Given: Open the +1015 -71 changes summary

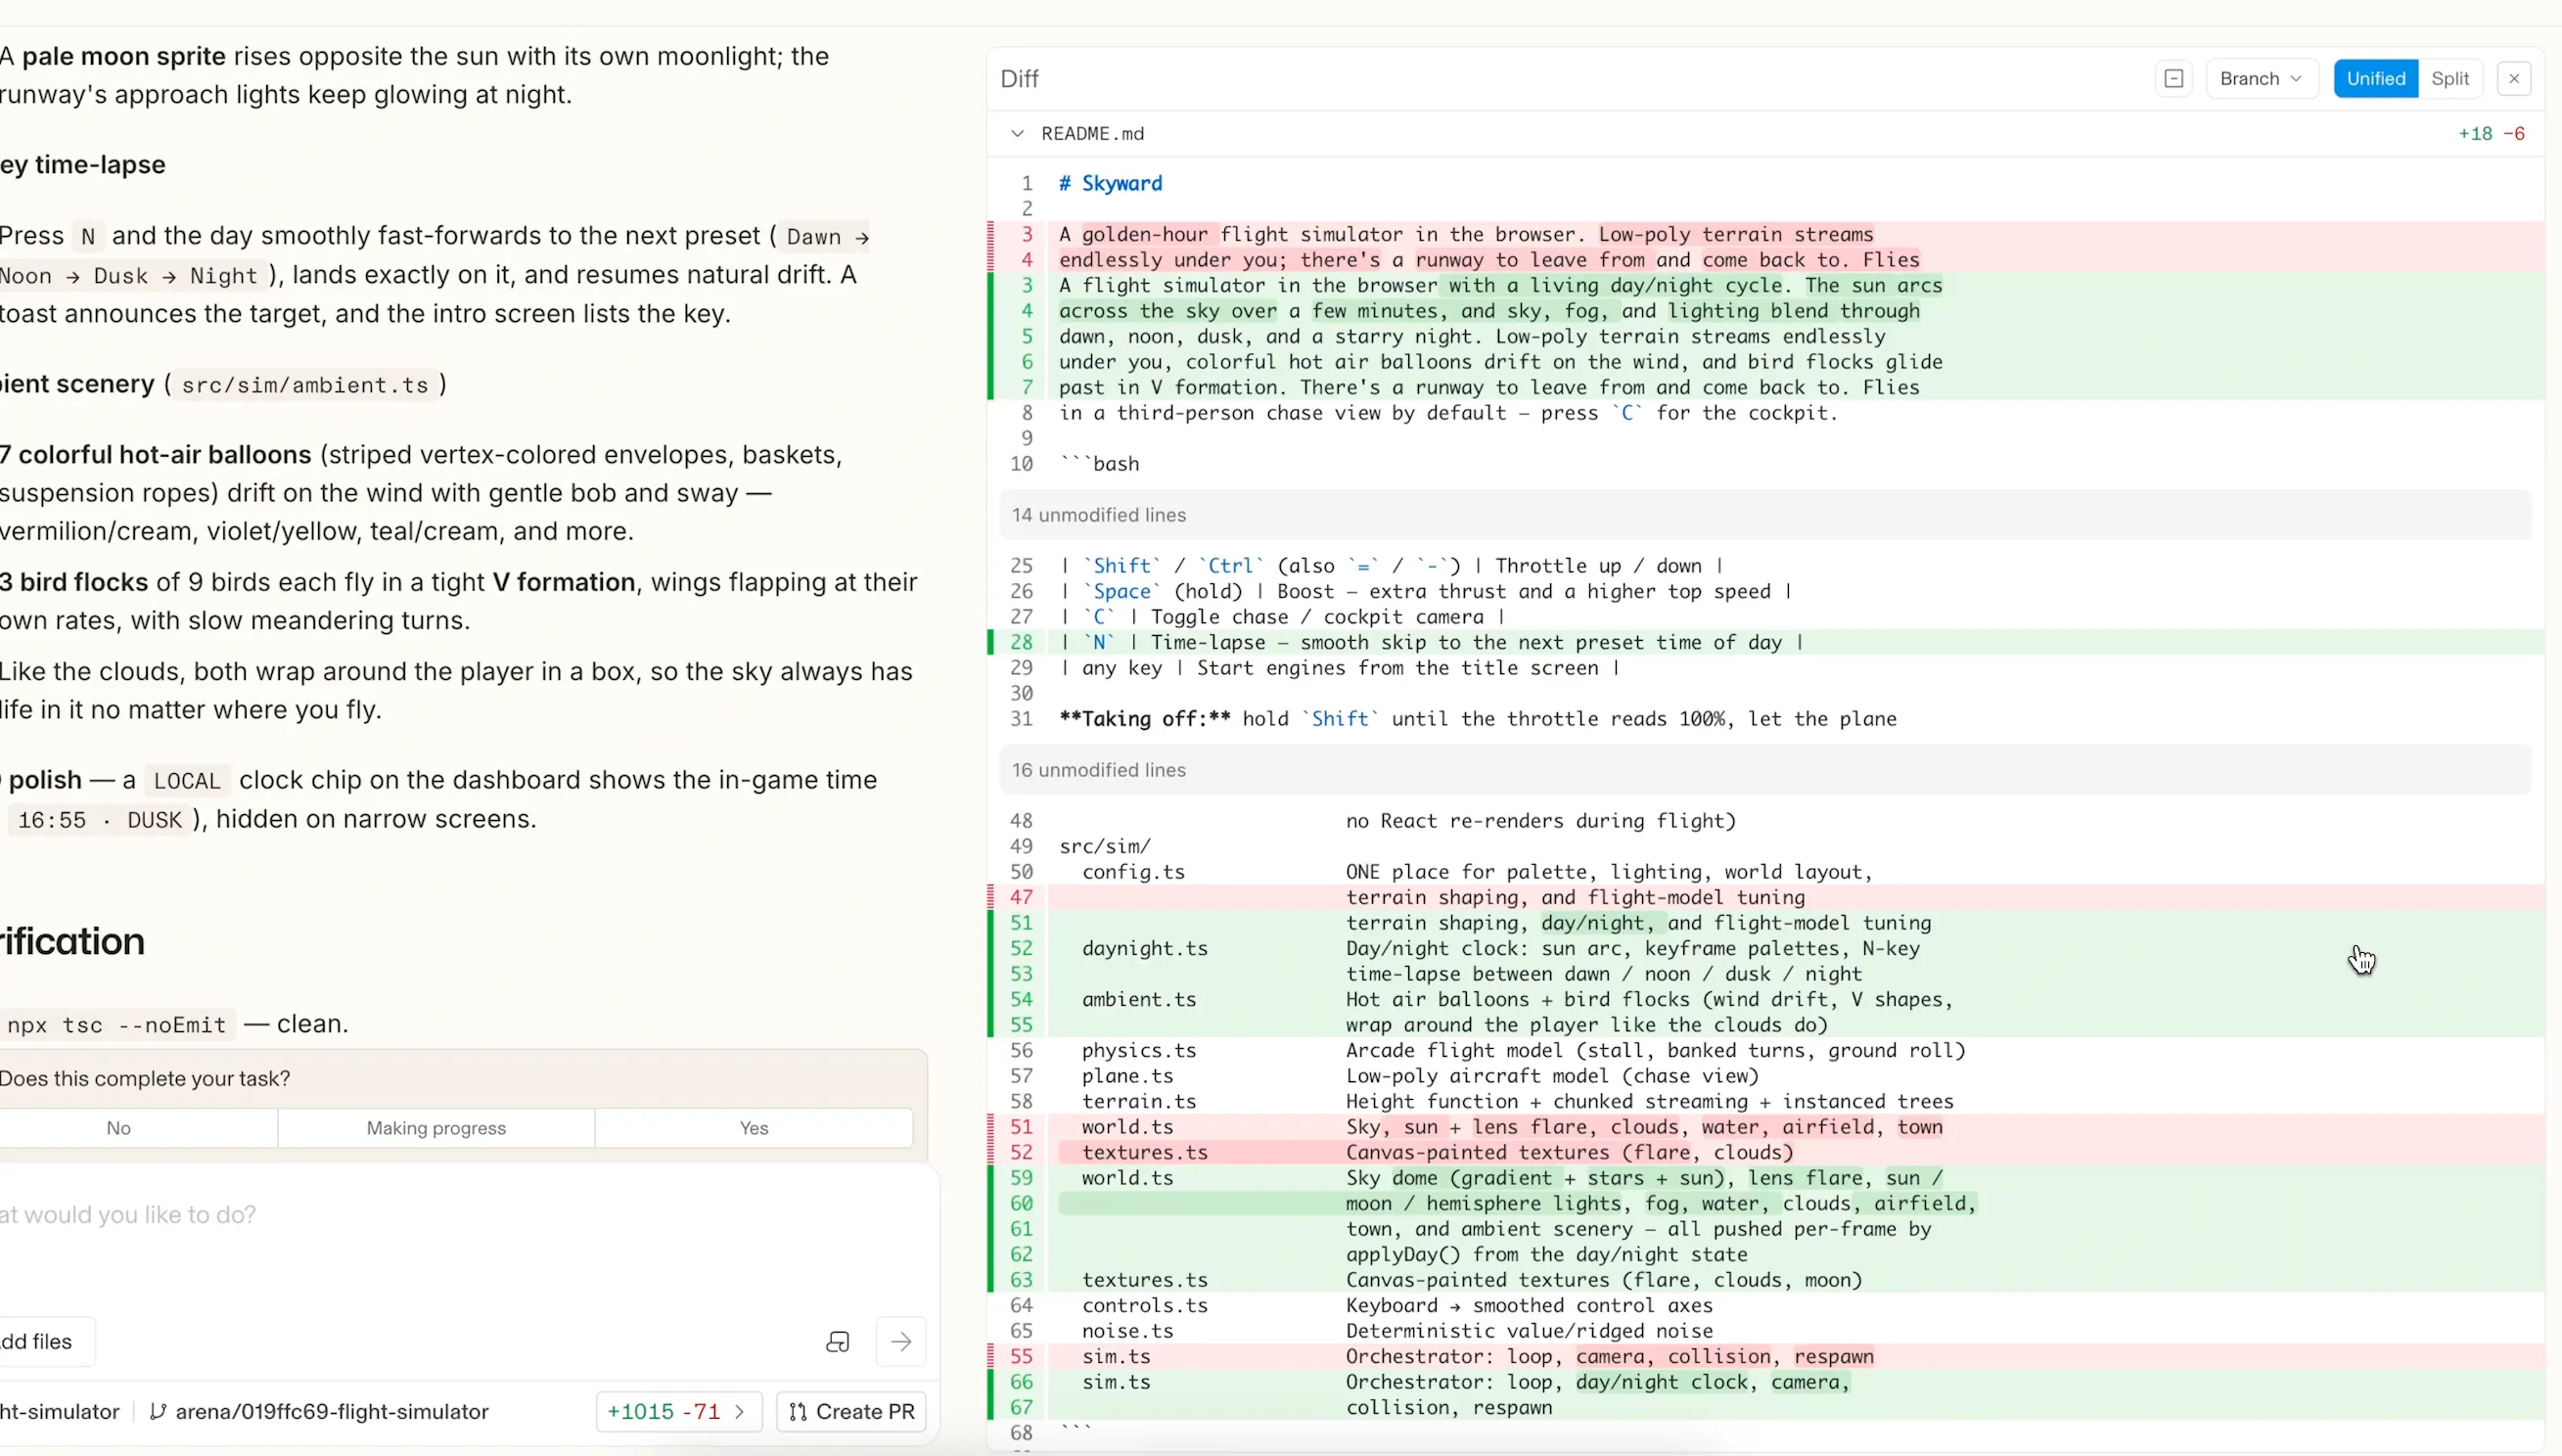Looking at the screenshot, I should click(678, 1412).
